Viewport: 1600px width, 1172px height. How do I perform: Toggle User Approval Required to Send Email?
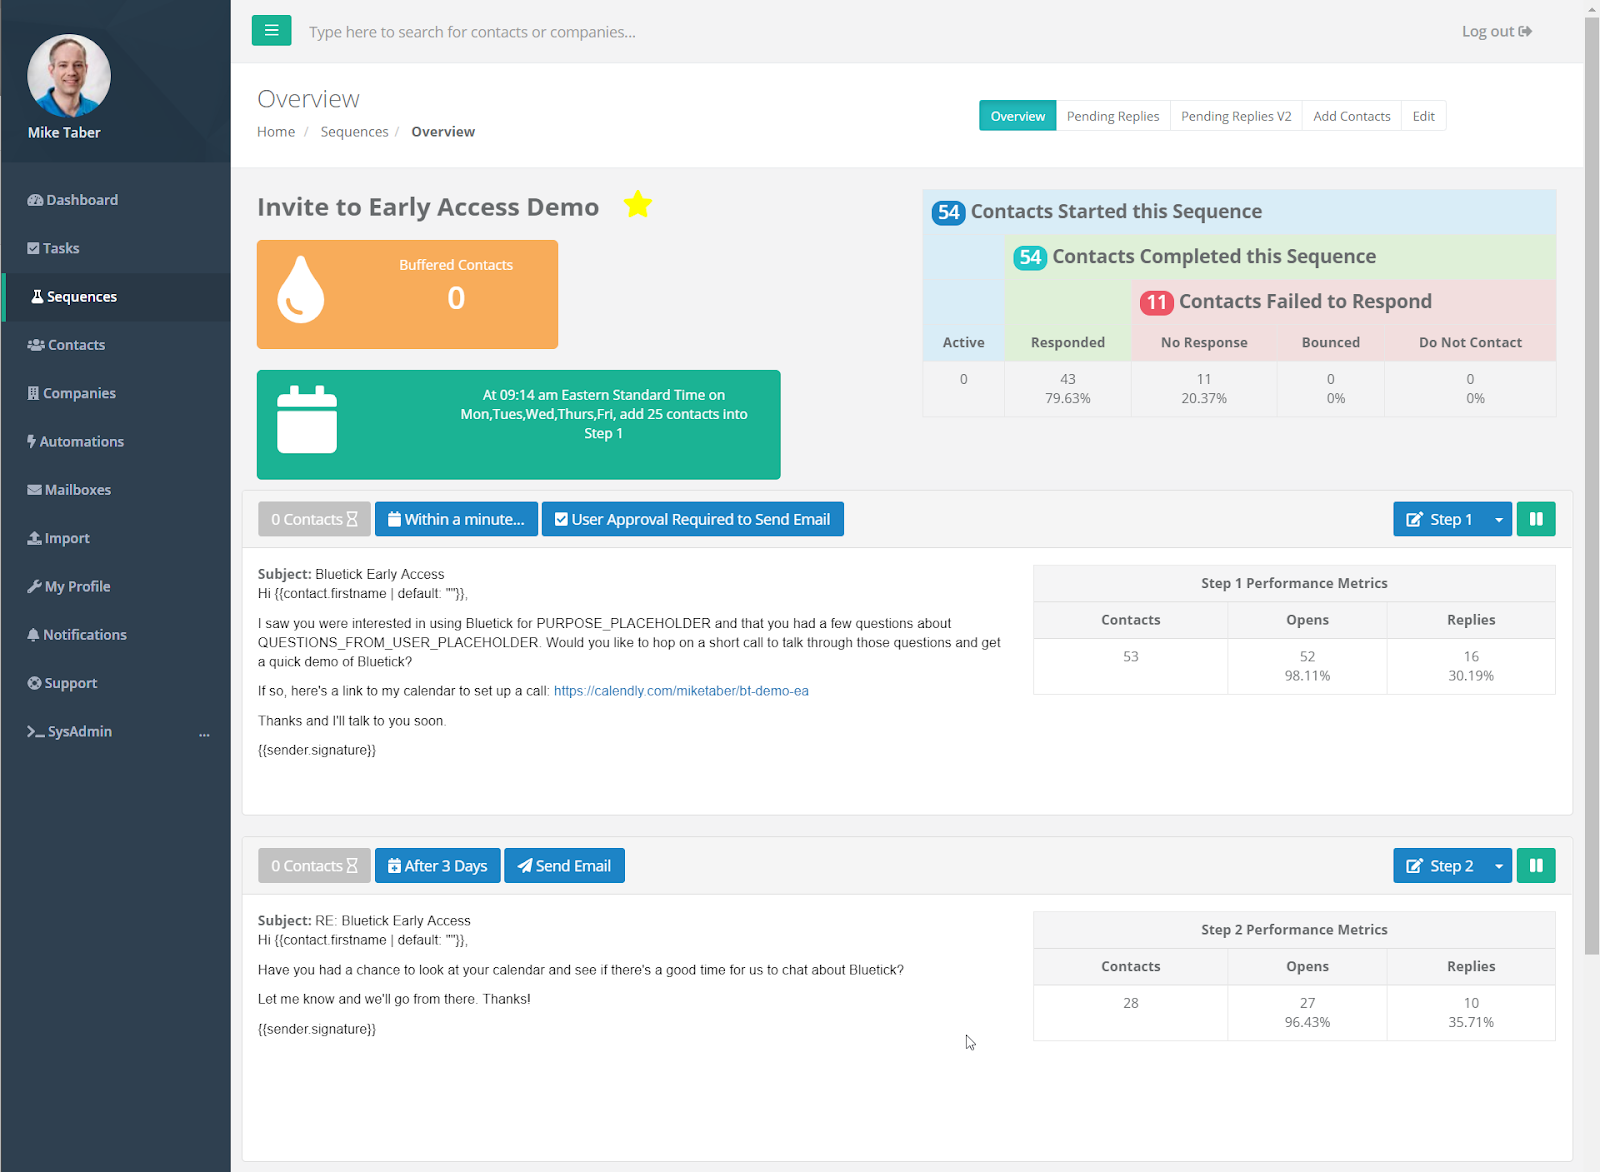tap(693, 519)
